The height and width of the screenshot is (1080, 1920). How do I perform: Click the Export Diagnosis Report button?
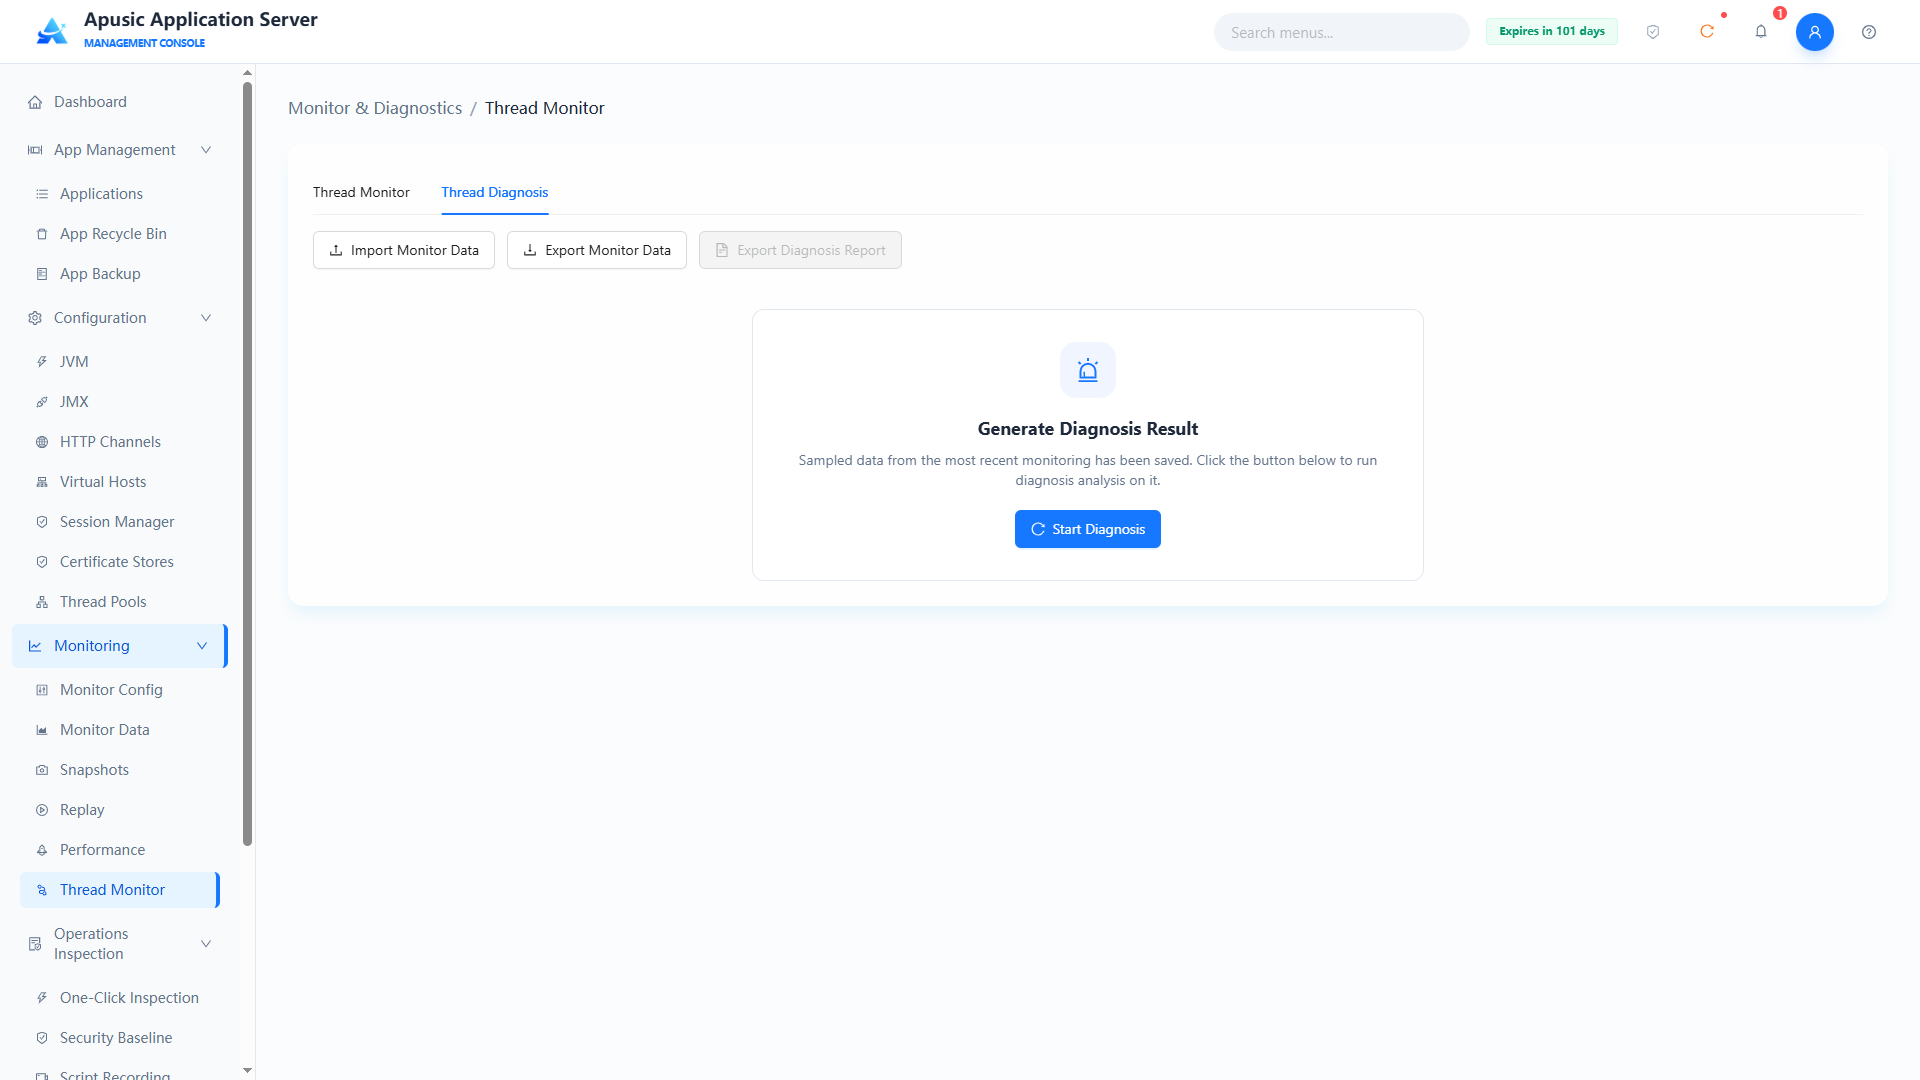click(800, 250)
